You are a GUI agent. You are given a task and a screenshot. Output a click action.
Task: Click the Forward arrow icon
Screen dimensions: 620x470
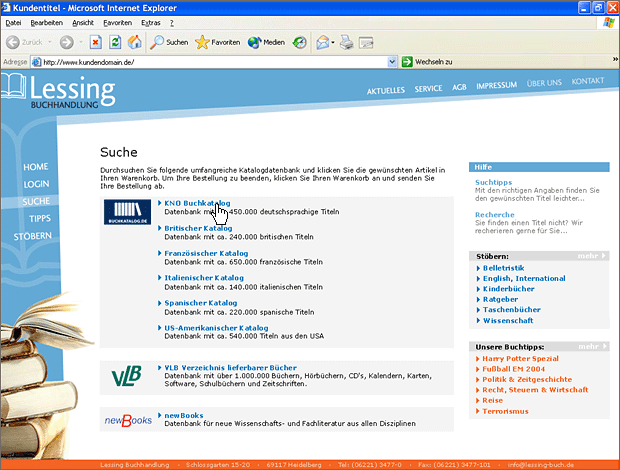66,42
